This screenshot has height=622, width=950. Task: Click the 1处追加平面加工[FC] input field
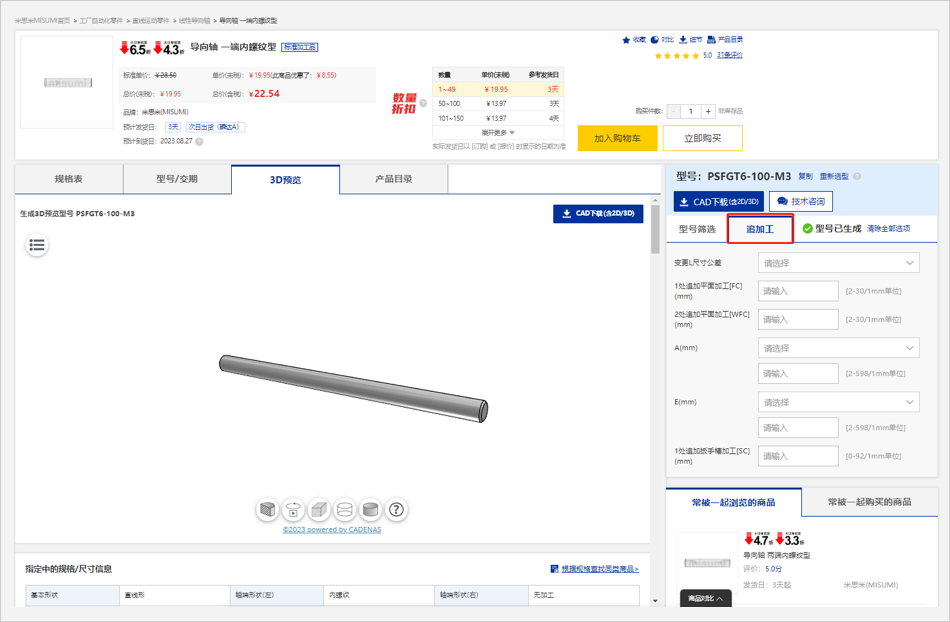[798, 291]
